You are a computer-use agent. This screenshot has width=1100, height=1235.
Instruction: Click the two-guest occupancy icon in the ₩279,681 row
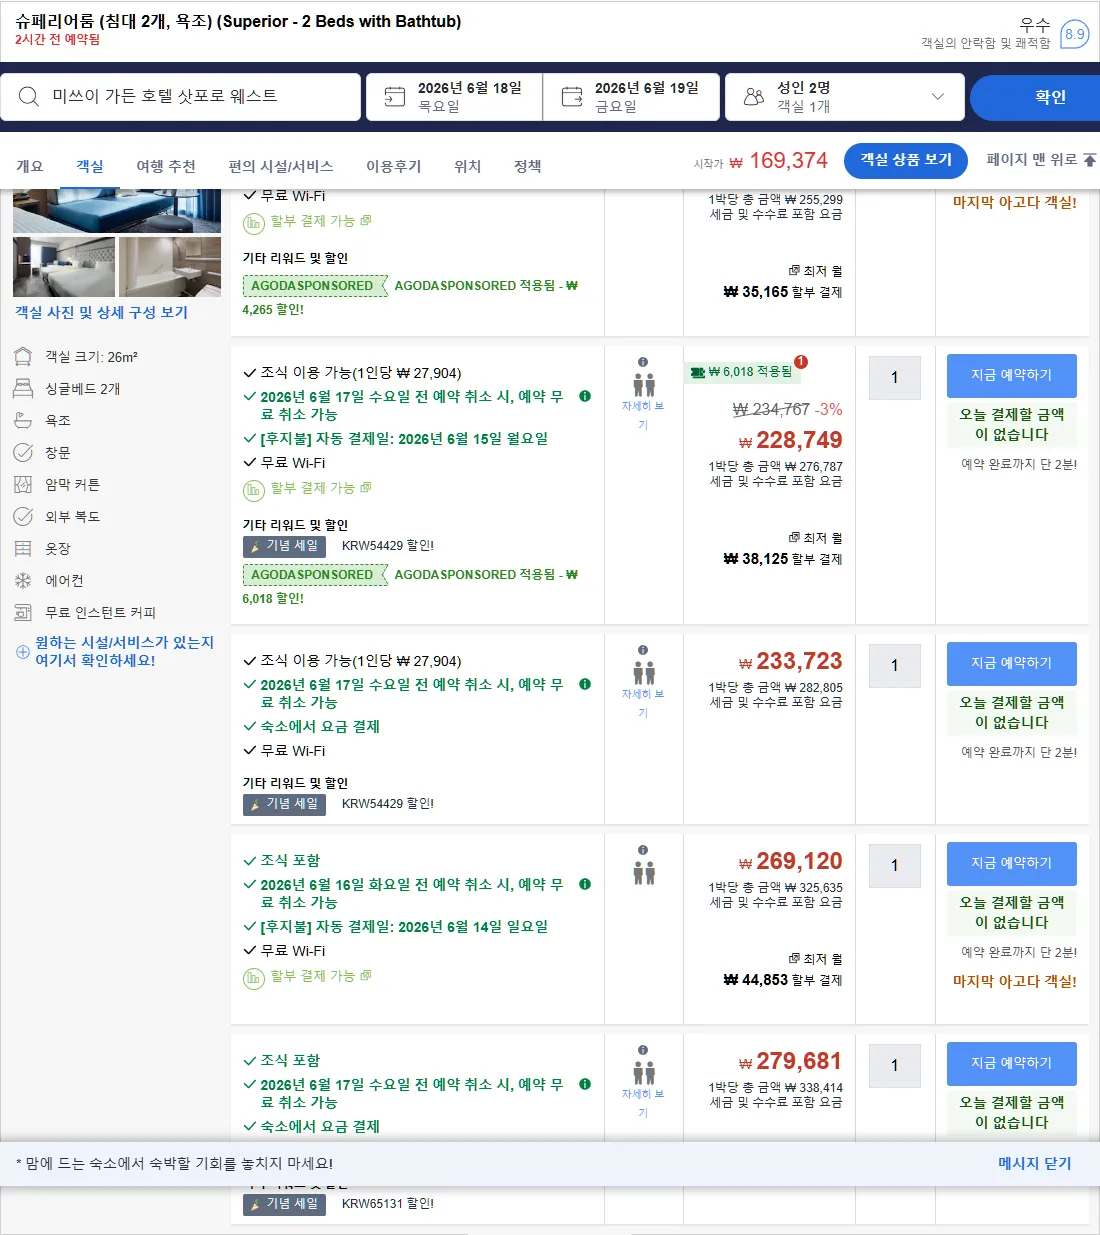coord(644,1073)
